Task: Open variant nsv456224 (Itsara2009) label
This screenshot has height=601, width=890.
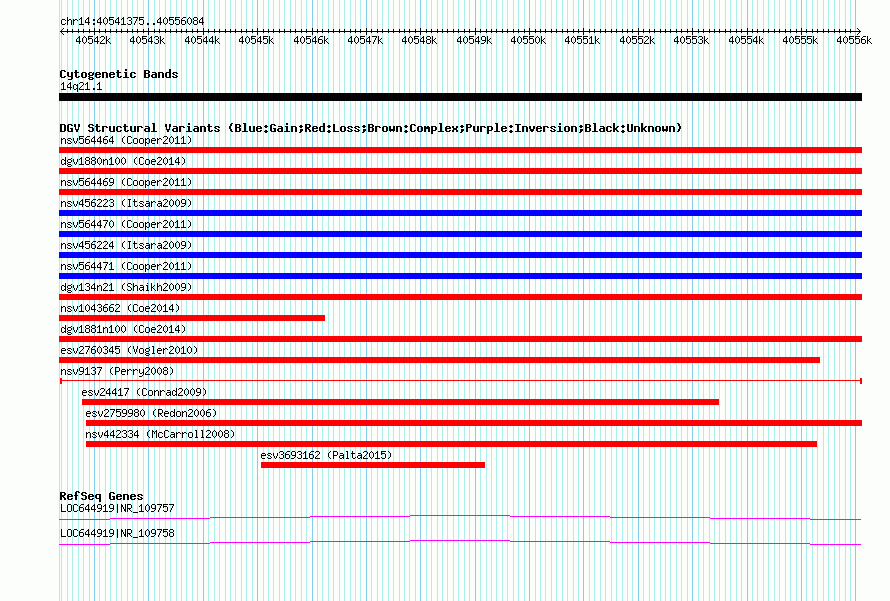Action: (126, 245)
